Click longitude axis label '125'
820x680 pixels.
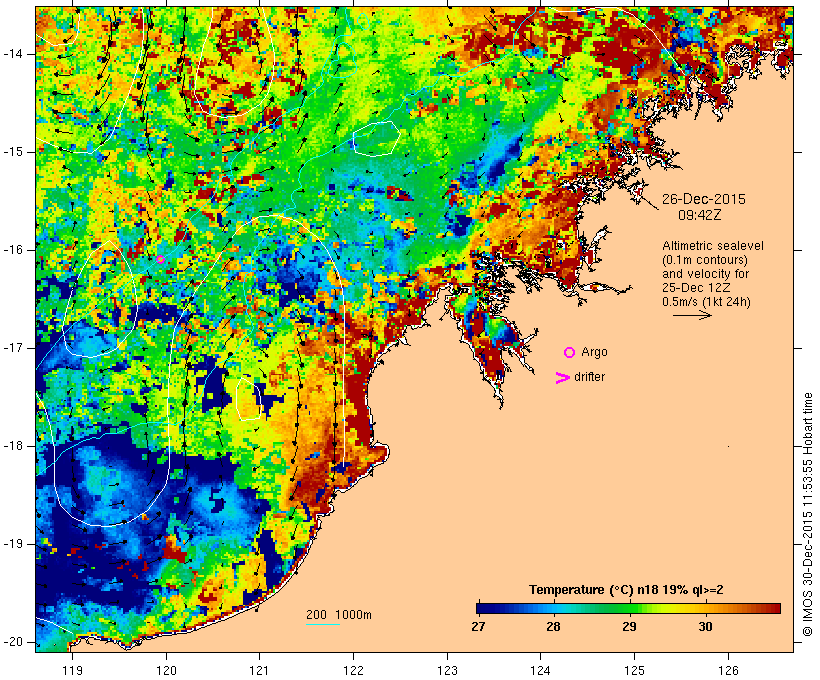click(634, 670)
